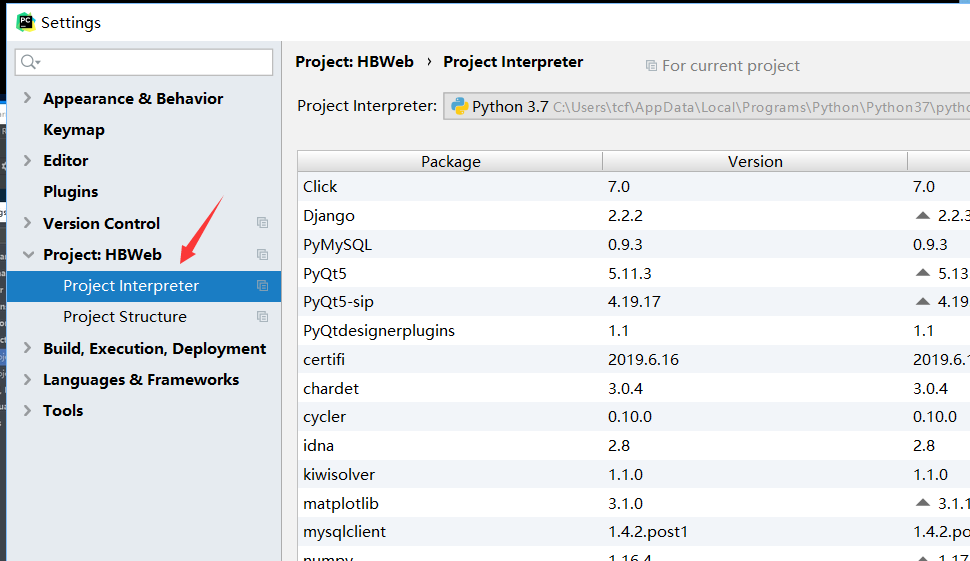Expand the Languages & Frameworks section
This screenshot has height=561, width=970.
27,379
